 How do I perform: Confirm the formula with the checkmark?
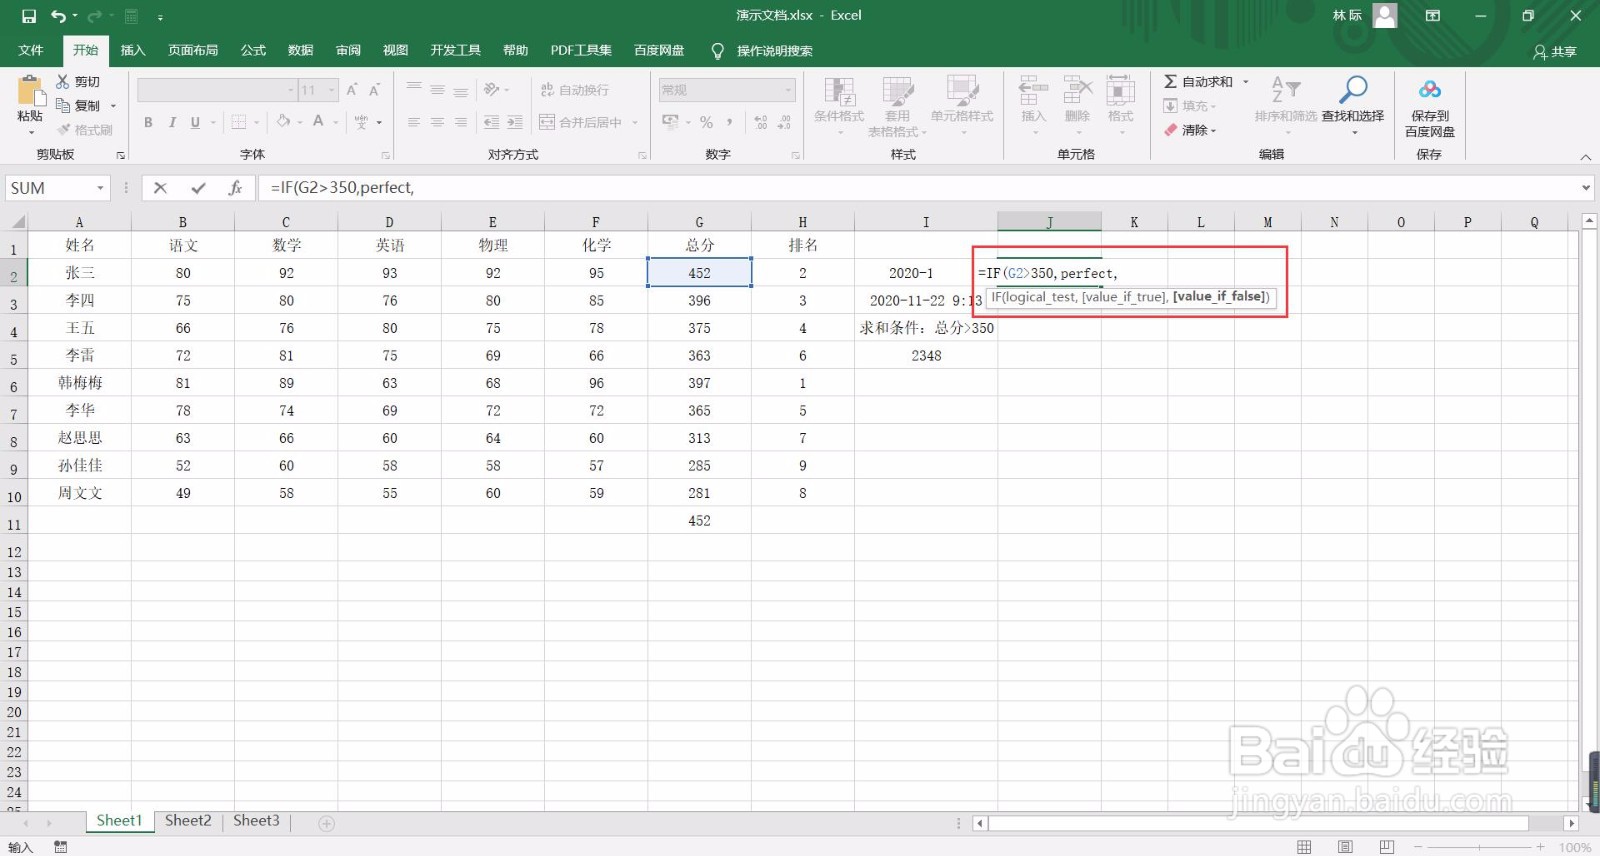pos(198,188)
